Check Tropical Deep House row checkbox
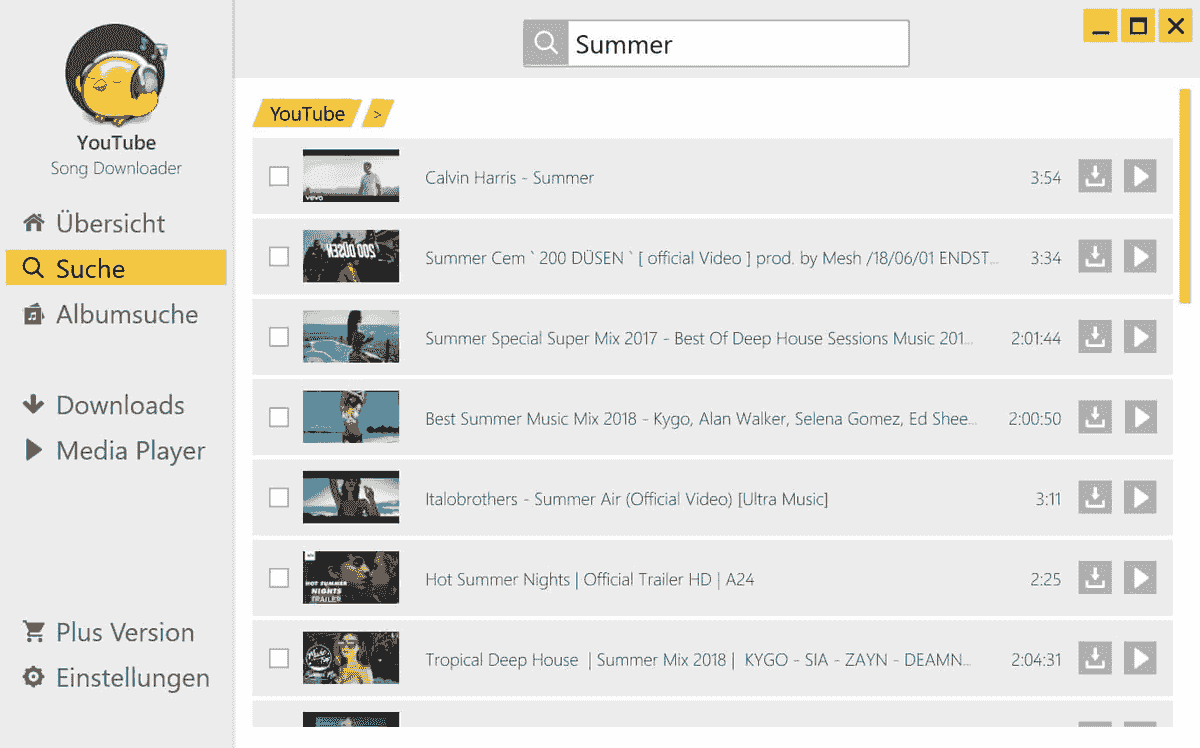Image resolution: width=1200 pixels, height=748 pixels. tap(279, 658)
